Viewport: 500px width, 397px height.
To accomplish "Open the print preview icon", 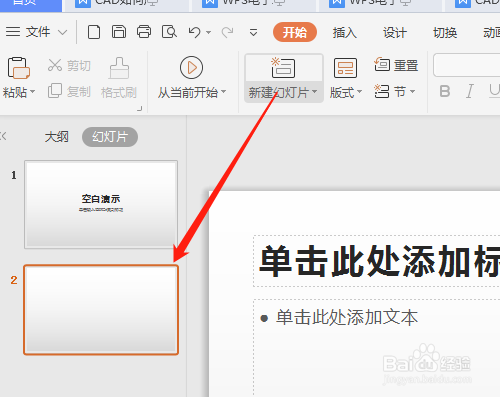I will [x=169, y=32].
